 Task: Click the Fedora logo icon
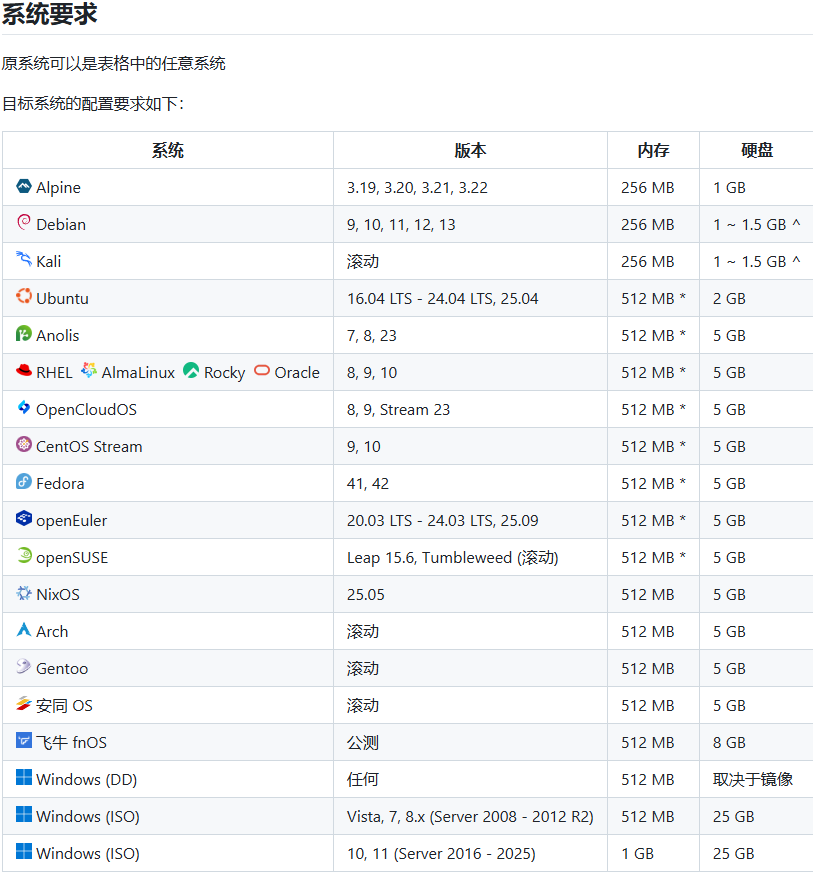pos(24,482)
